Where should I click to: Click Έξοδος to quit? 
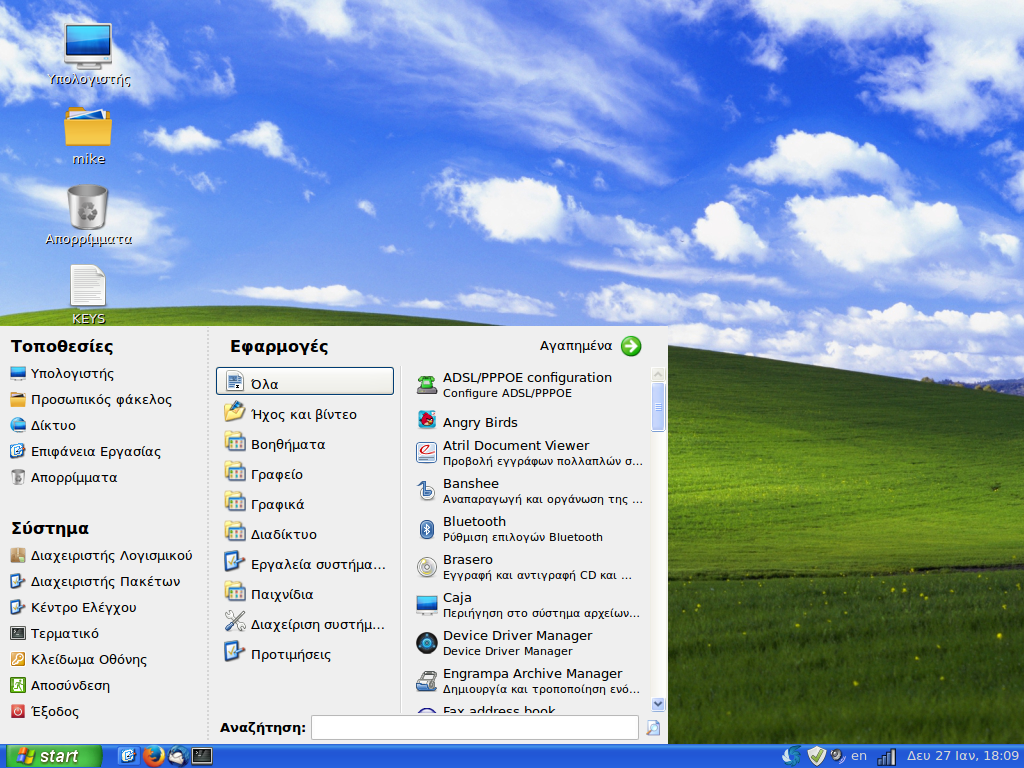tap(45, 711)
